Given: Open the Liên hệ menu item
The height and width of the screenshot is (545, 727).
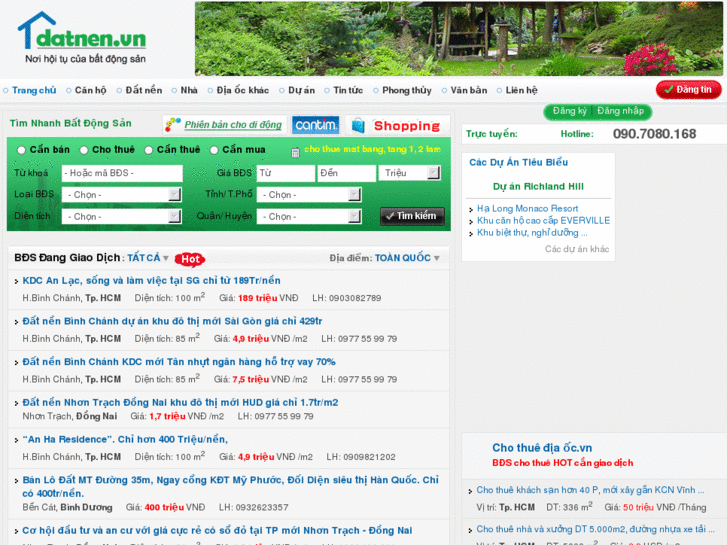Looking at the screenshot, I should (521, 90).
